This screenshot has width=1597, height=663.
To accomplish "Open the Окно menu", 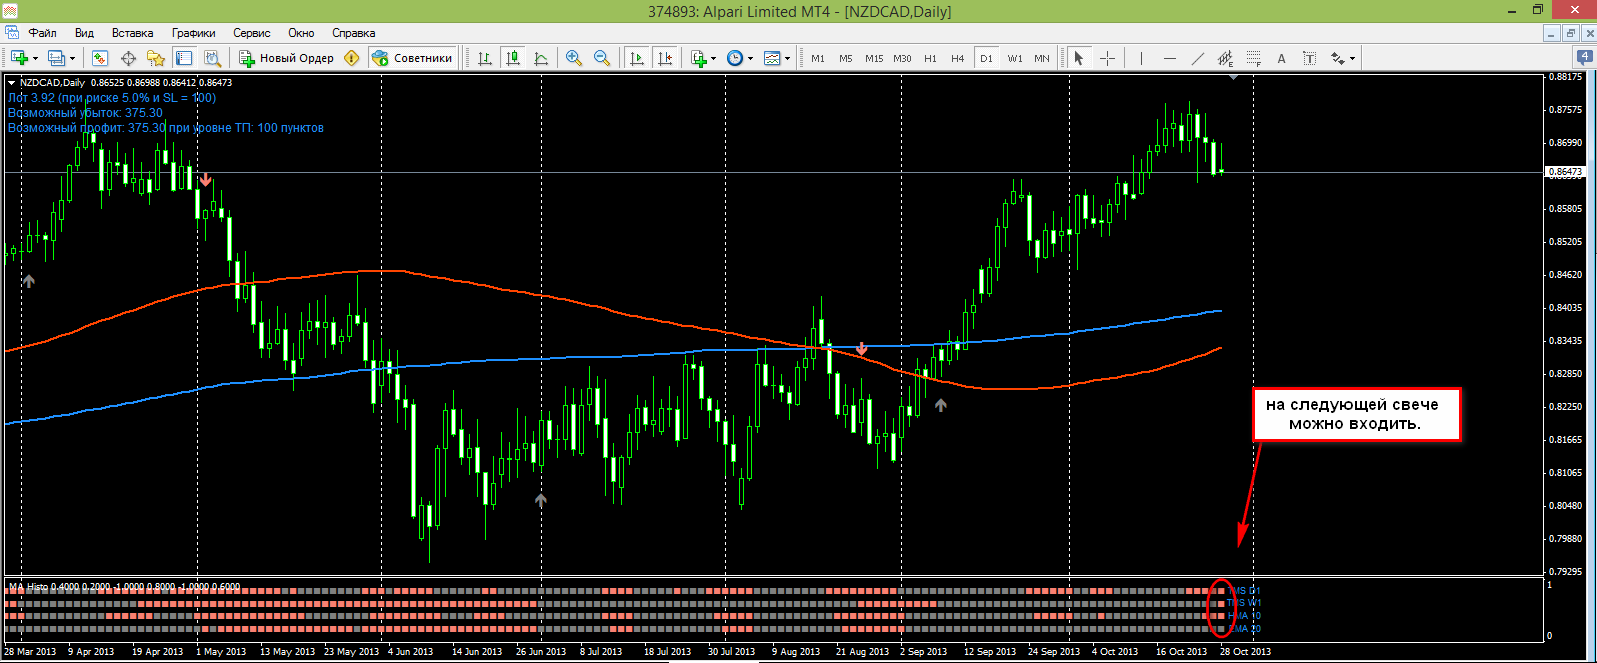I will [301, 33].
